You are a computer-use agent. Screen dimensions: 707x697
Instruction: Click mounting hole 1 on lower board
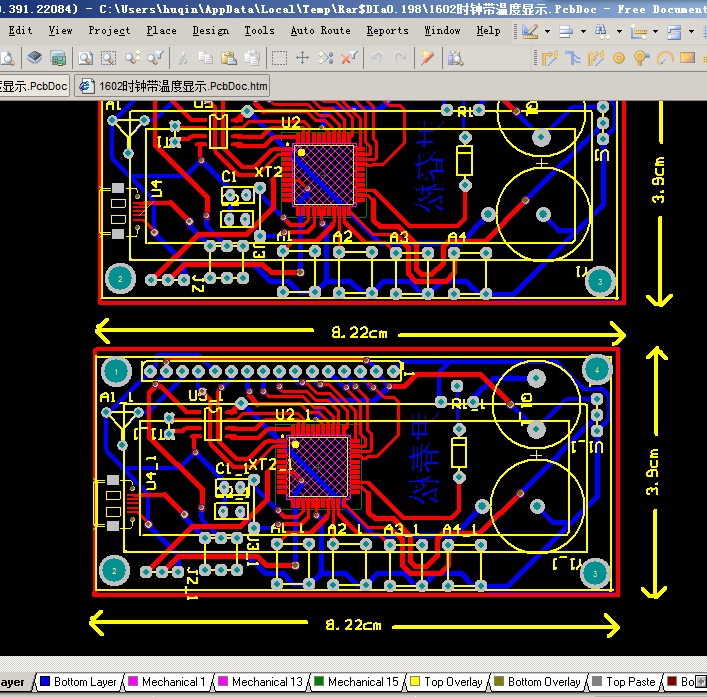pos(116,372)
